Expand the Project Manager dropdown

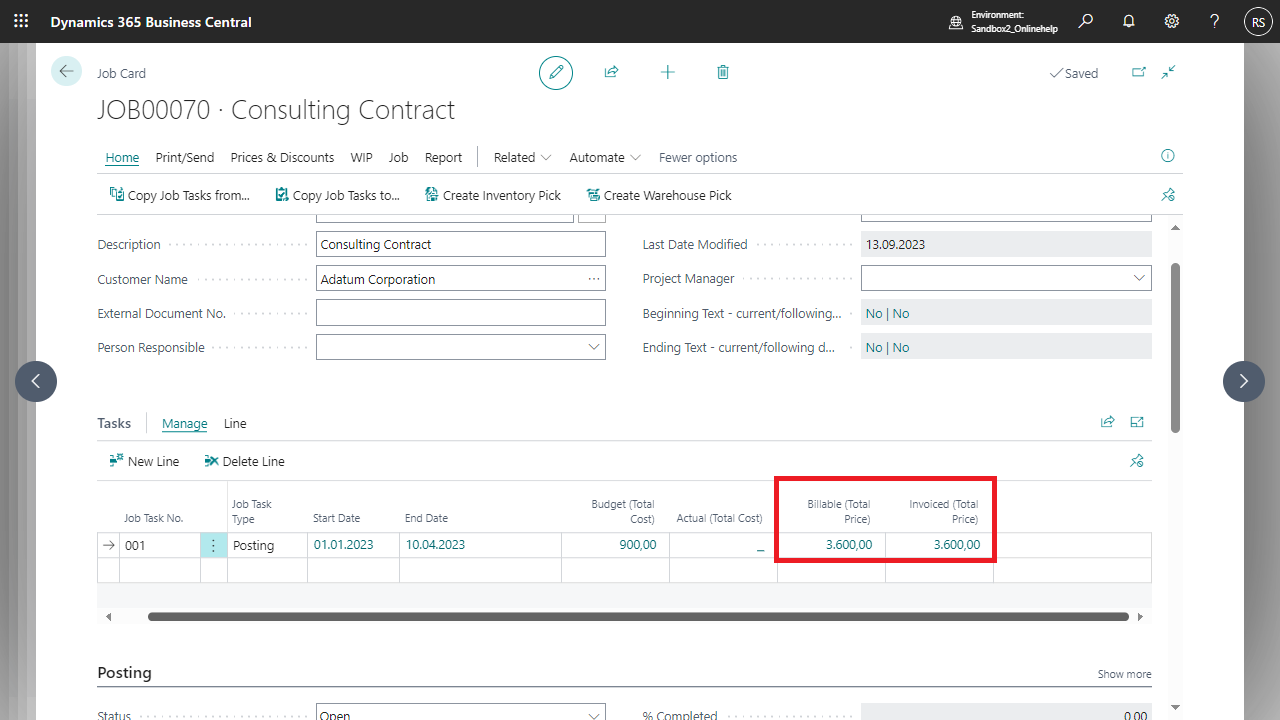[x=1139, y=278]
